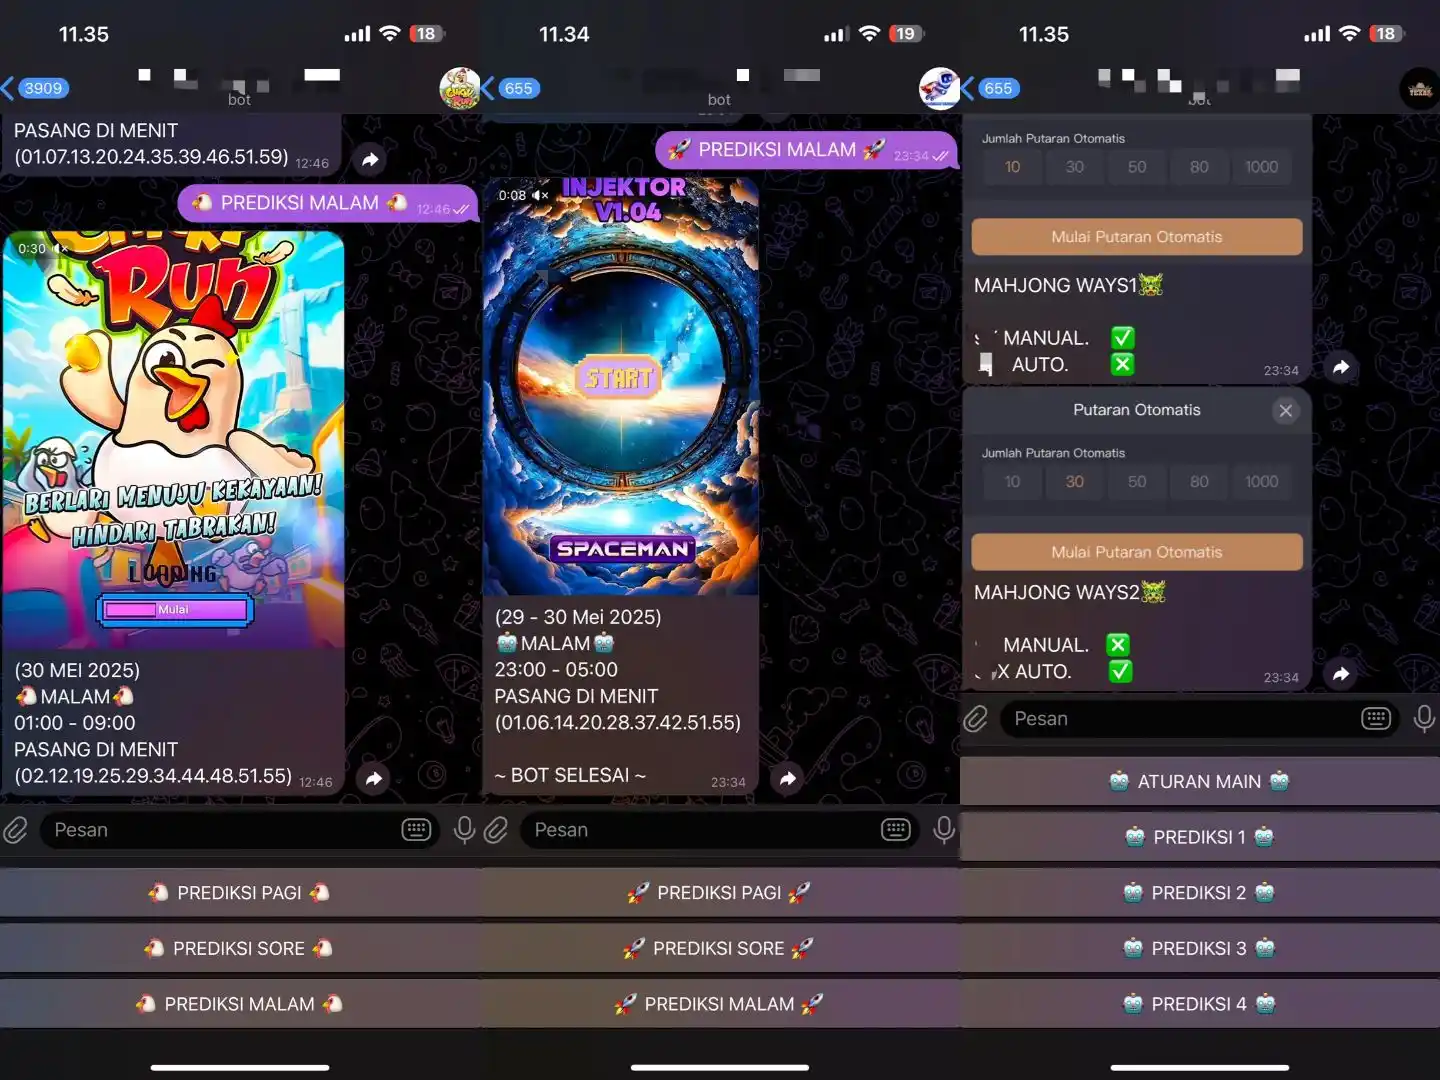Screen dimensions: 1440x1080
Task: Request PREDIKSI 4 from the bot
Action: (1200, 1004)
